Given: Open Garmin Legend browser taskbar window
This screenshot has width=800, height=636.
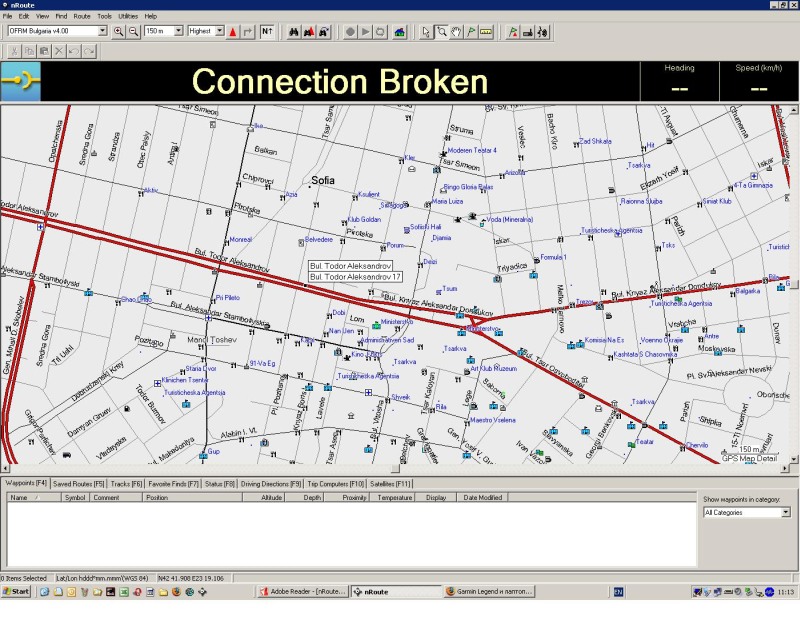Looking at the screenshot, I should 489,592.
